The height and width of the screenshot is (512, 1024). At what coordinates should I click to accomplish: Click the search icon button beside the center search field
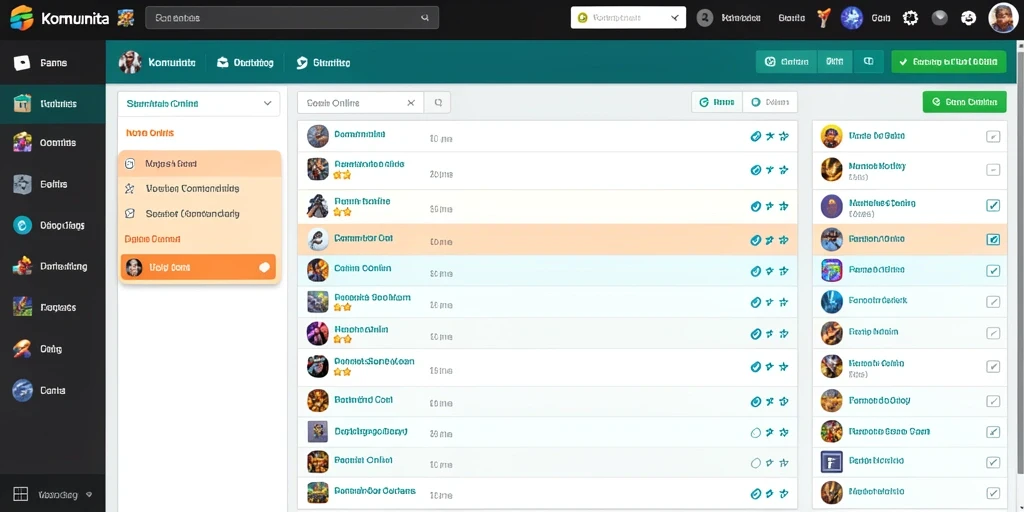click(438, 103)
